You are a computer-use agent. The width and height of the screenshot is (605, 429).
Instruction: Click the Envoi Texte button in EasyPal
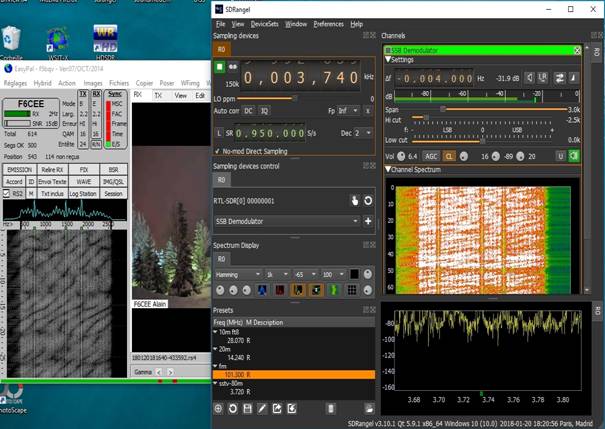(52, 181)
